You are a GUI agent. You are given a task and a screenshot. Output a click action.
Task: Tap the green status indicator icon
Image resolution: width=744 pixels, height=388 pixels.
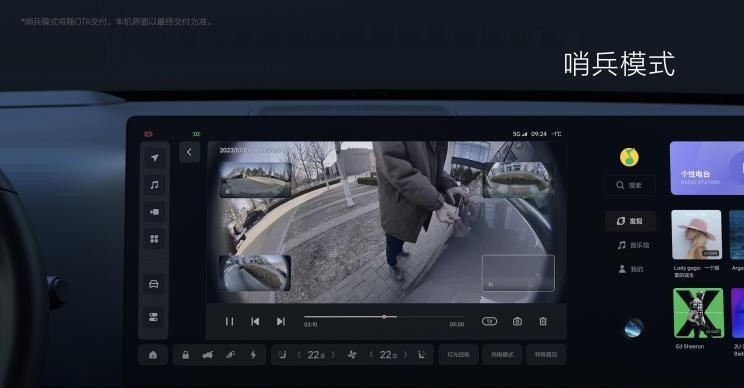(196, 134)
